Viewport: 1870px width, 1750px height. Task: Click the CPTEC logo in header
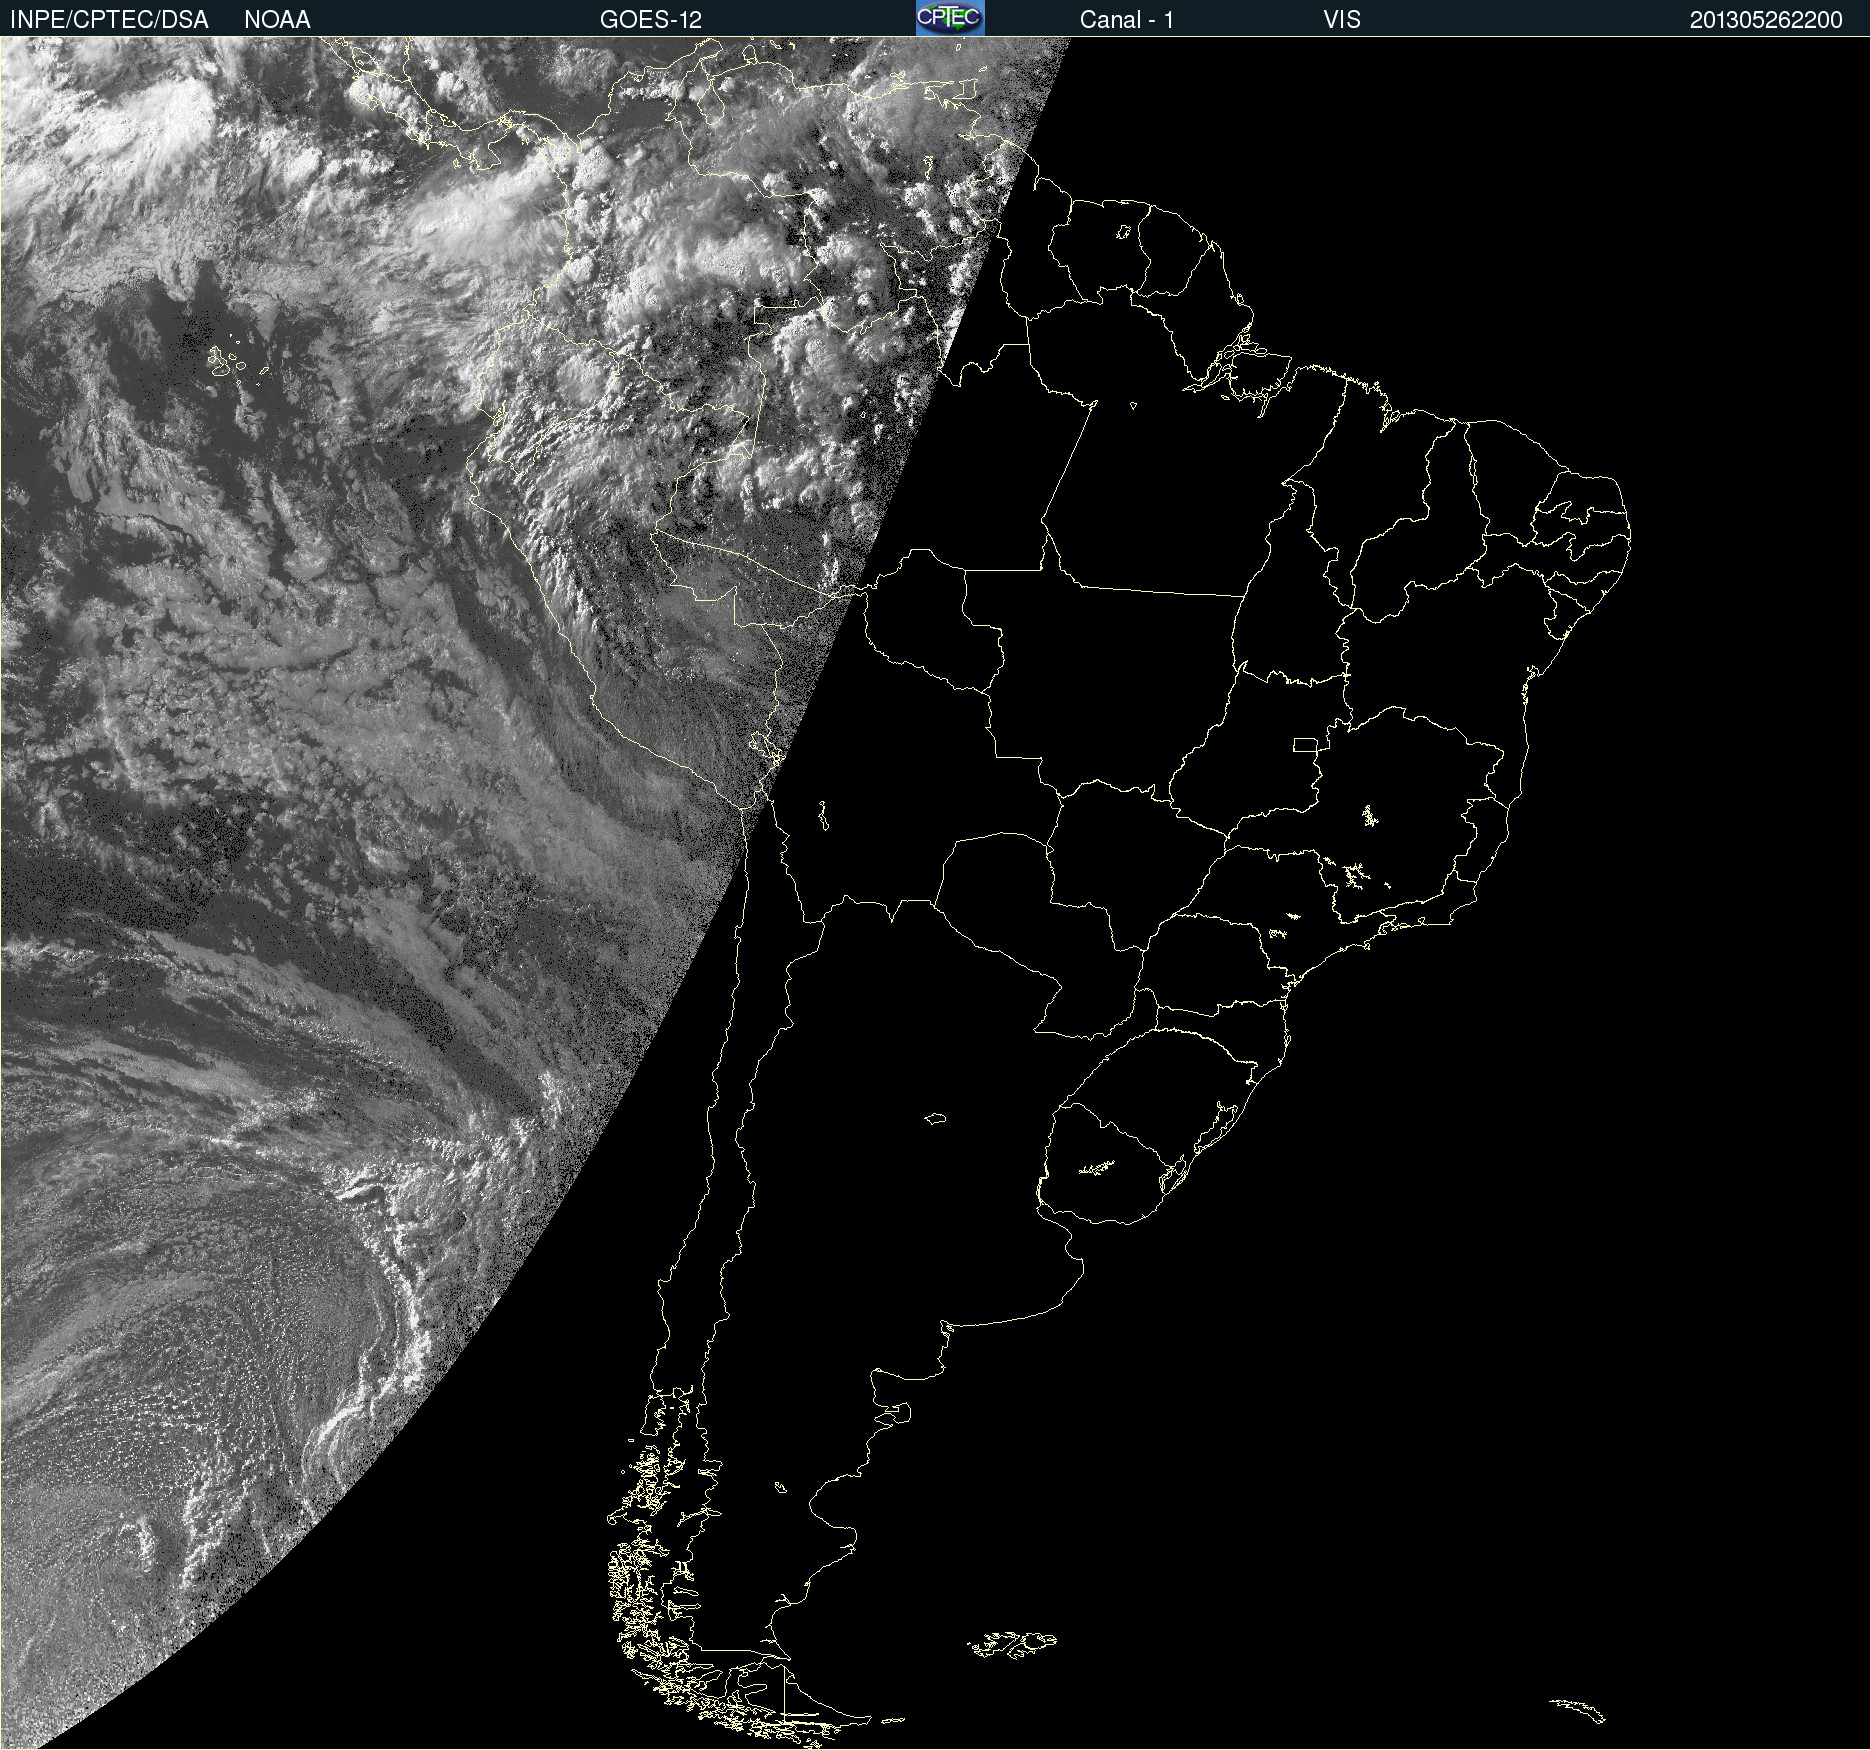point(950,18)
